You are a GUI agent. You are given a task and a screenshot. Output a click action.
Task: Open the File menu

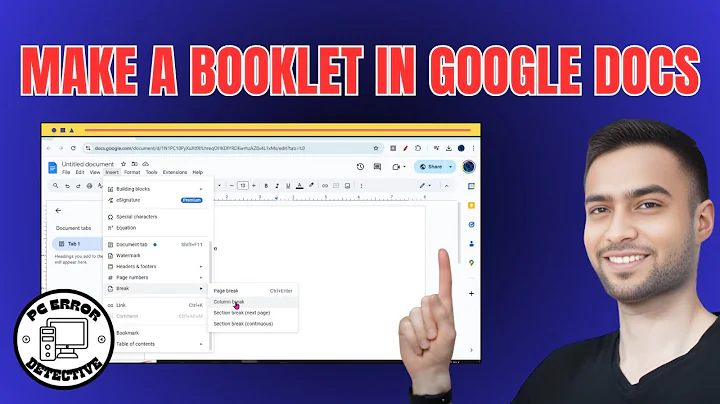[x=66, y=172]
